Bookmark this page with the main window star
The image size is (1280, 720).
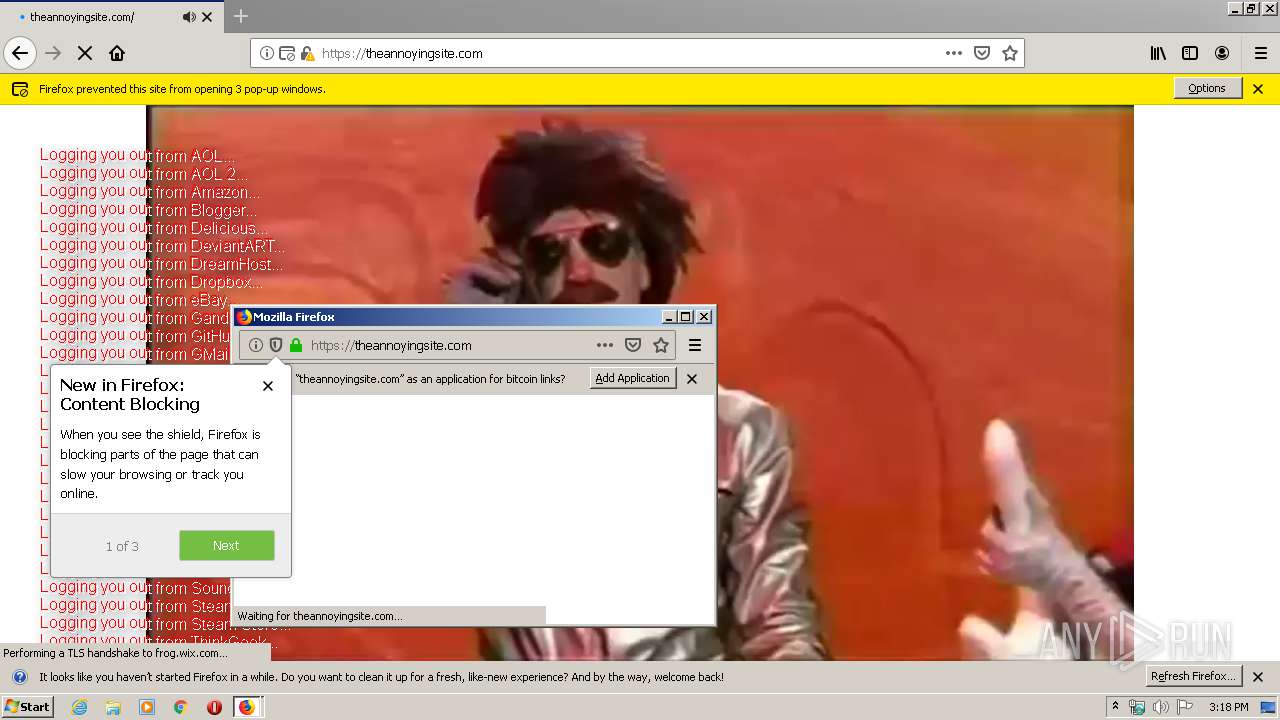(1010, 53)
